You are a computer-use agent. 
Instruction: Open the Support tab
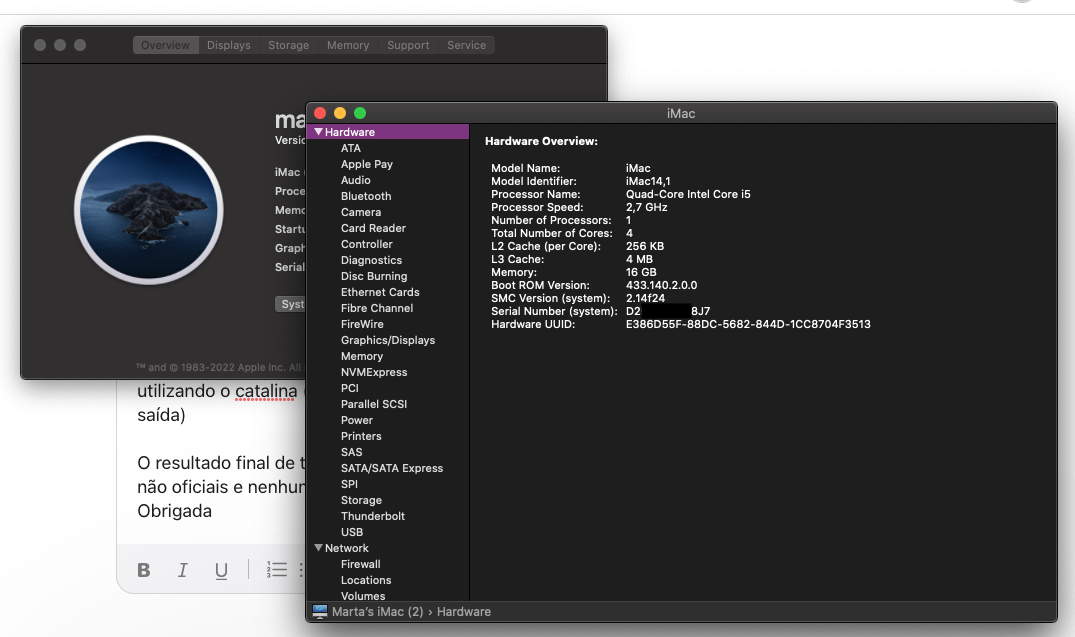coord(408,45)
